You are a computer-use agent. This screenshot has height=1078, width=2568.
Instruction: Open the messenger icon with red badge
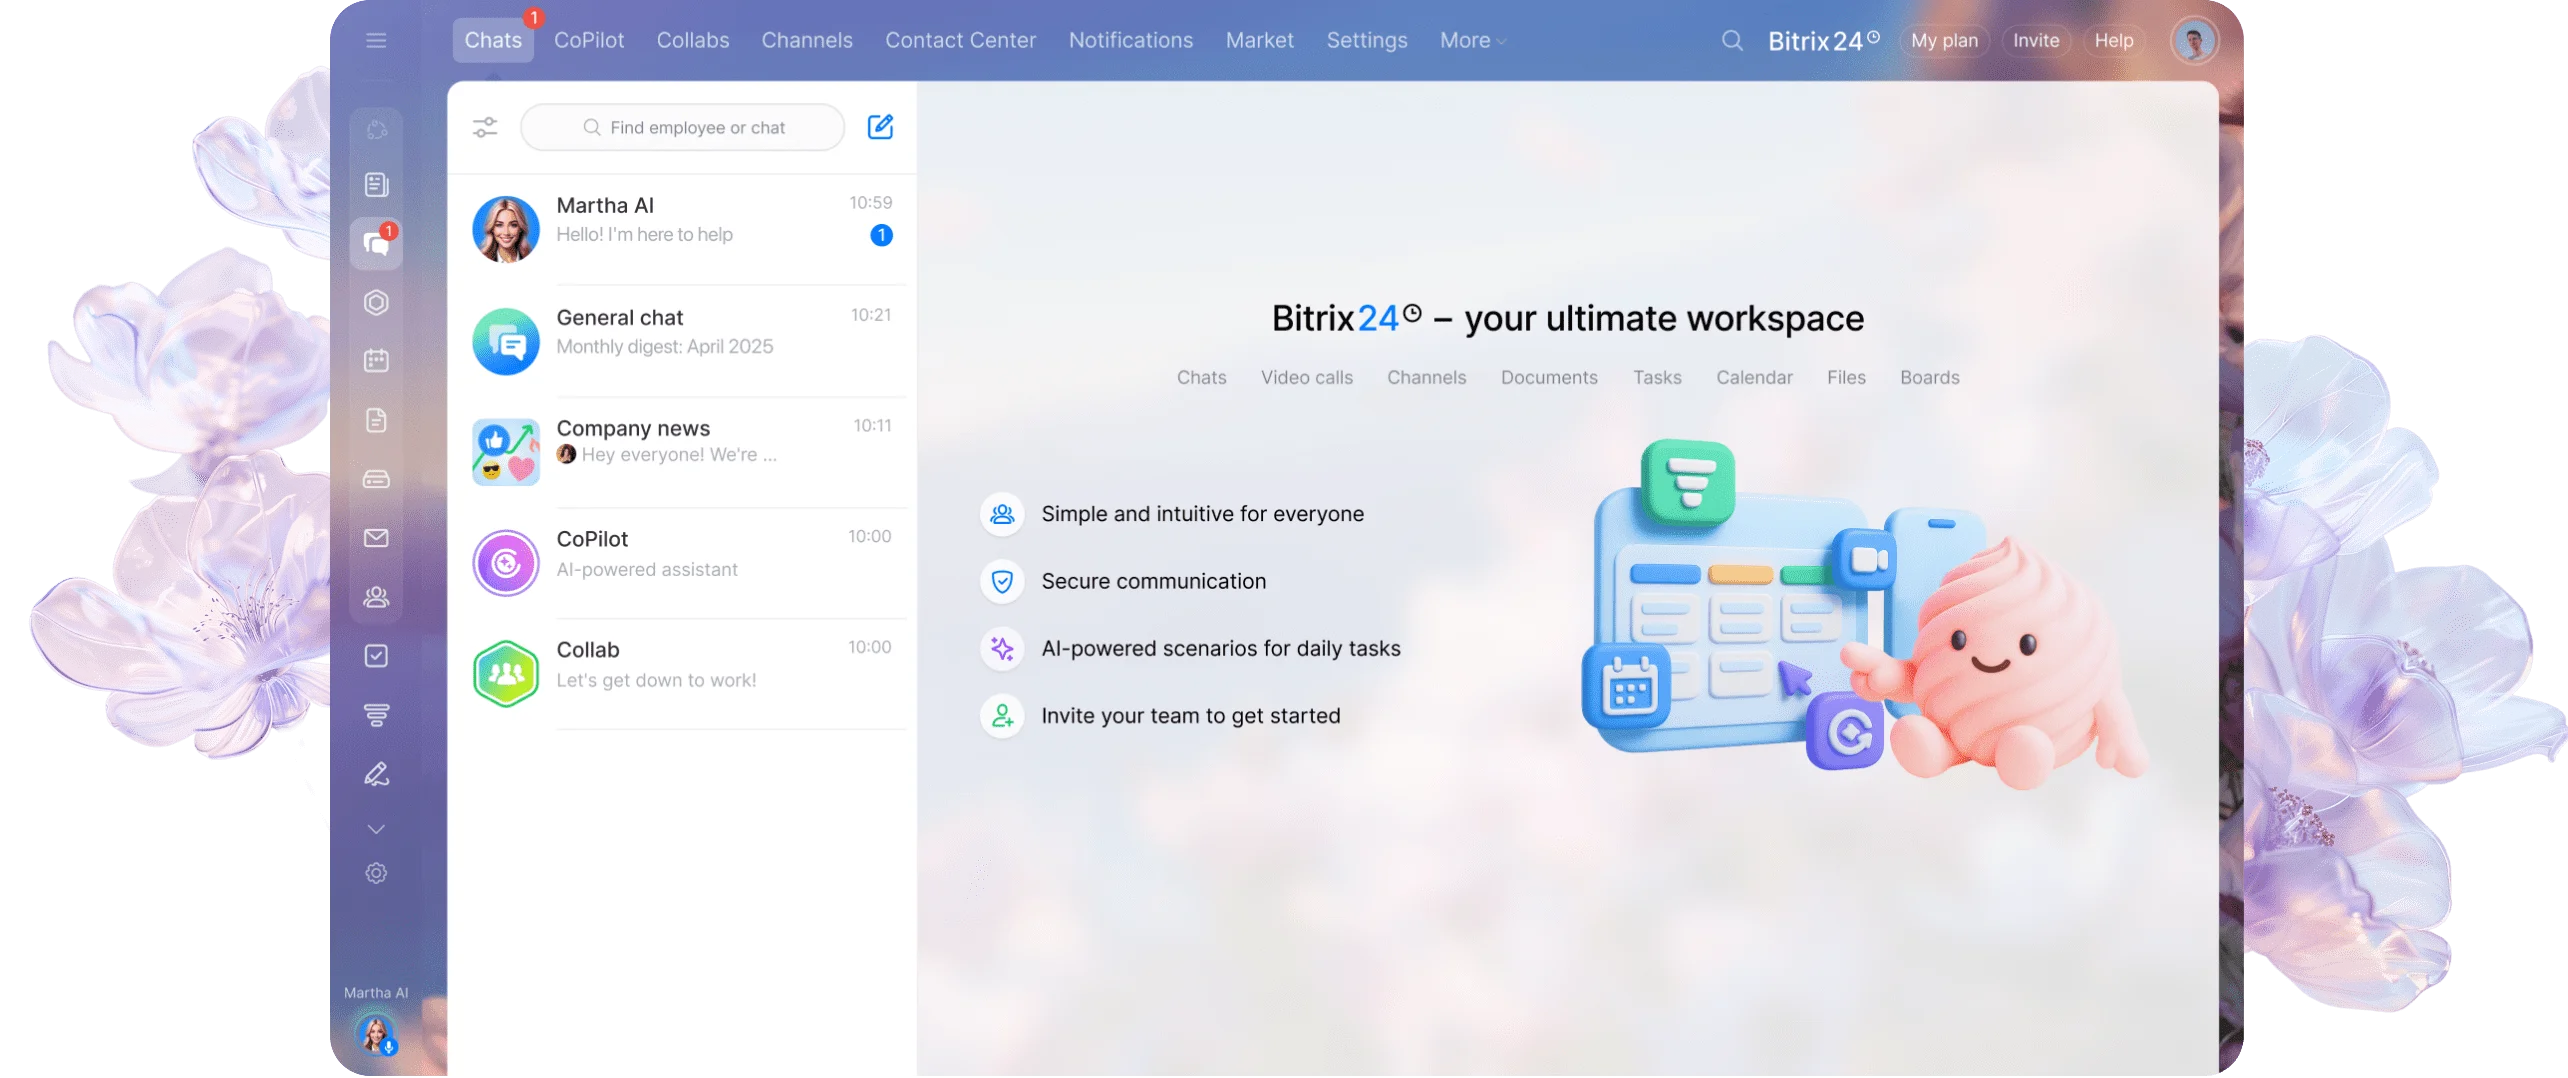click(x=376, y=244)
